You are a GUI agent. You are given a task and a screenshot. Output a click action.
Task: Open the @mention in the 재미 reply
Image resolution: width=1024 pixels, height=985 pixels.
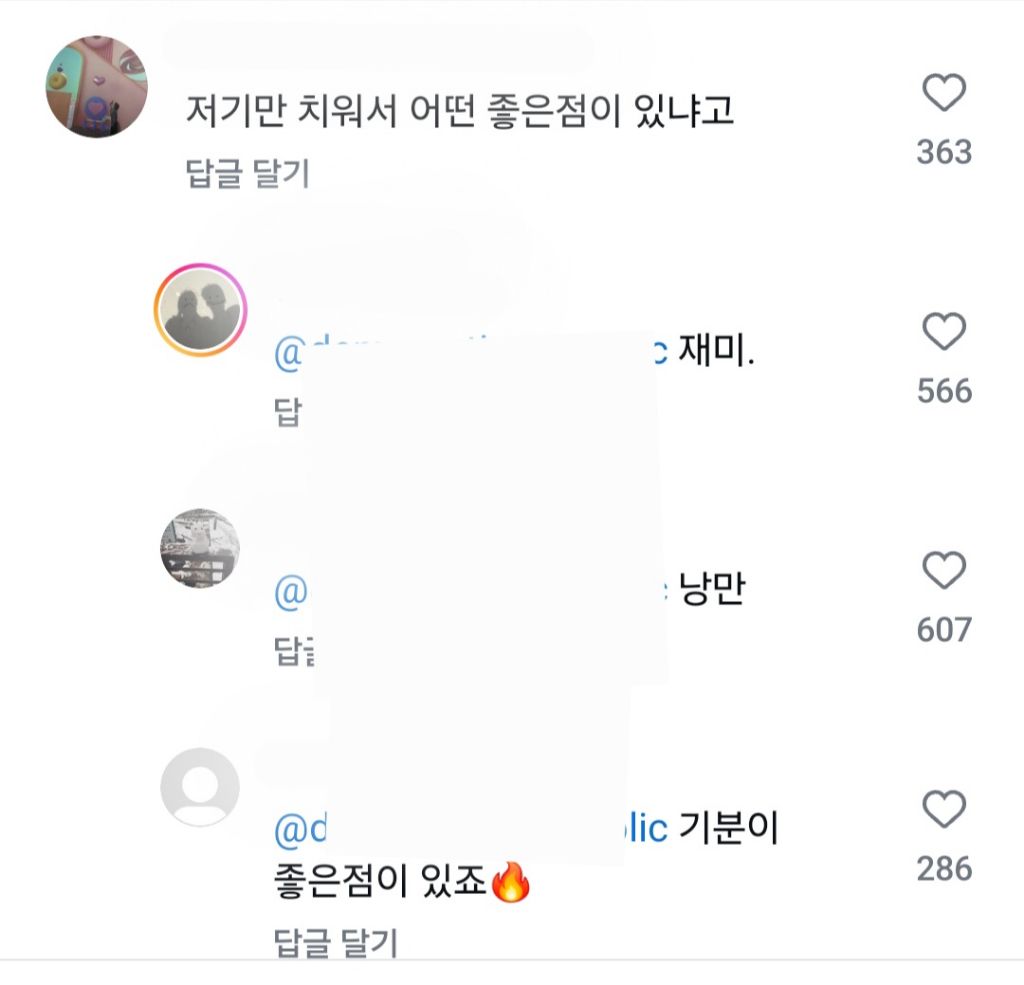[x=290, y=355]
